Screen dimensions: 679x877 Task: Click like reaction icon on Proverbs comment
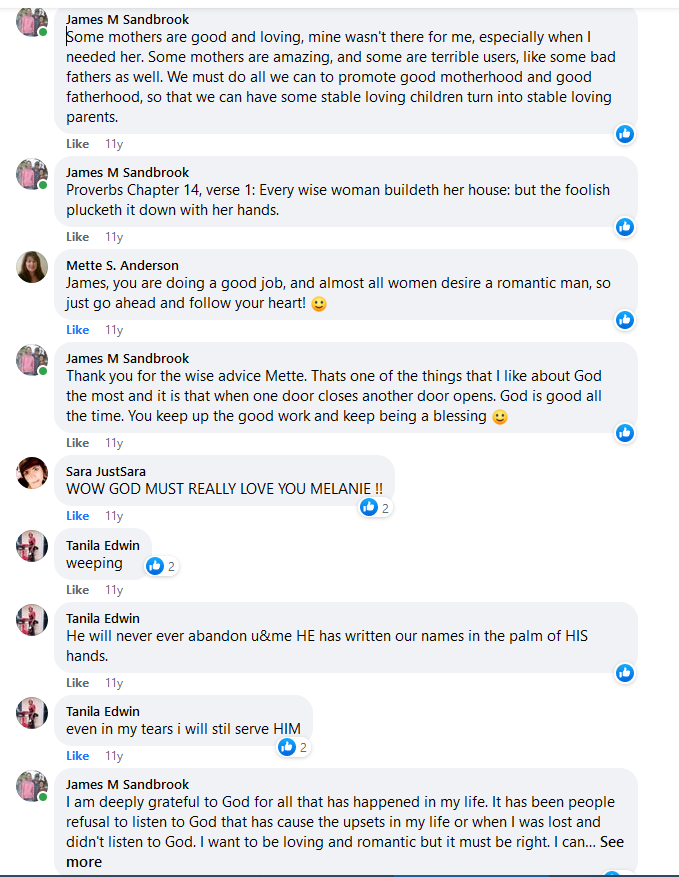coord(625,227)
